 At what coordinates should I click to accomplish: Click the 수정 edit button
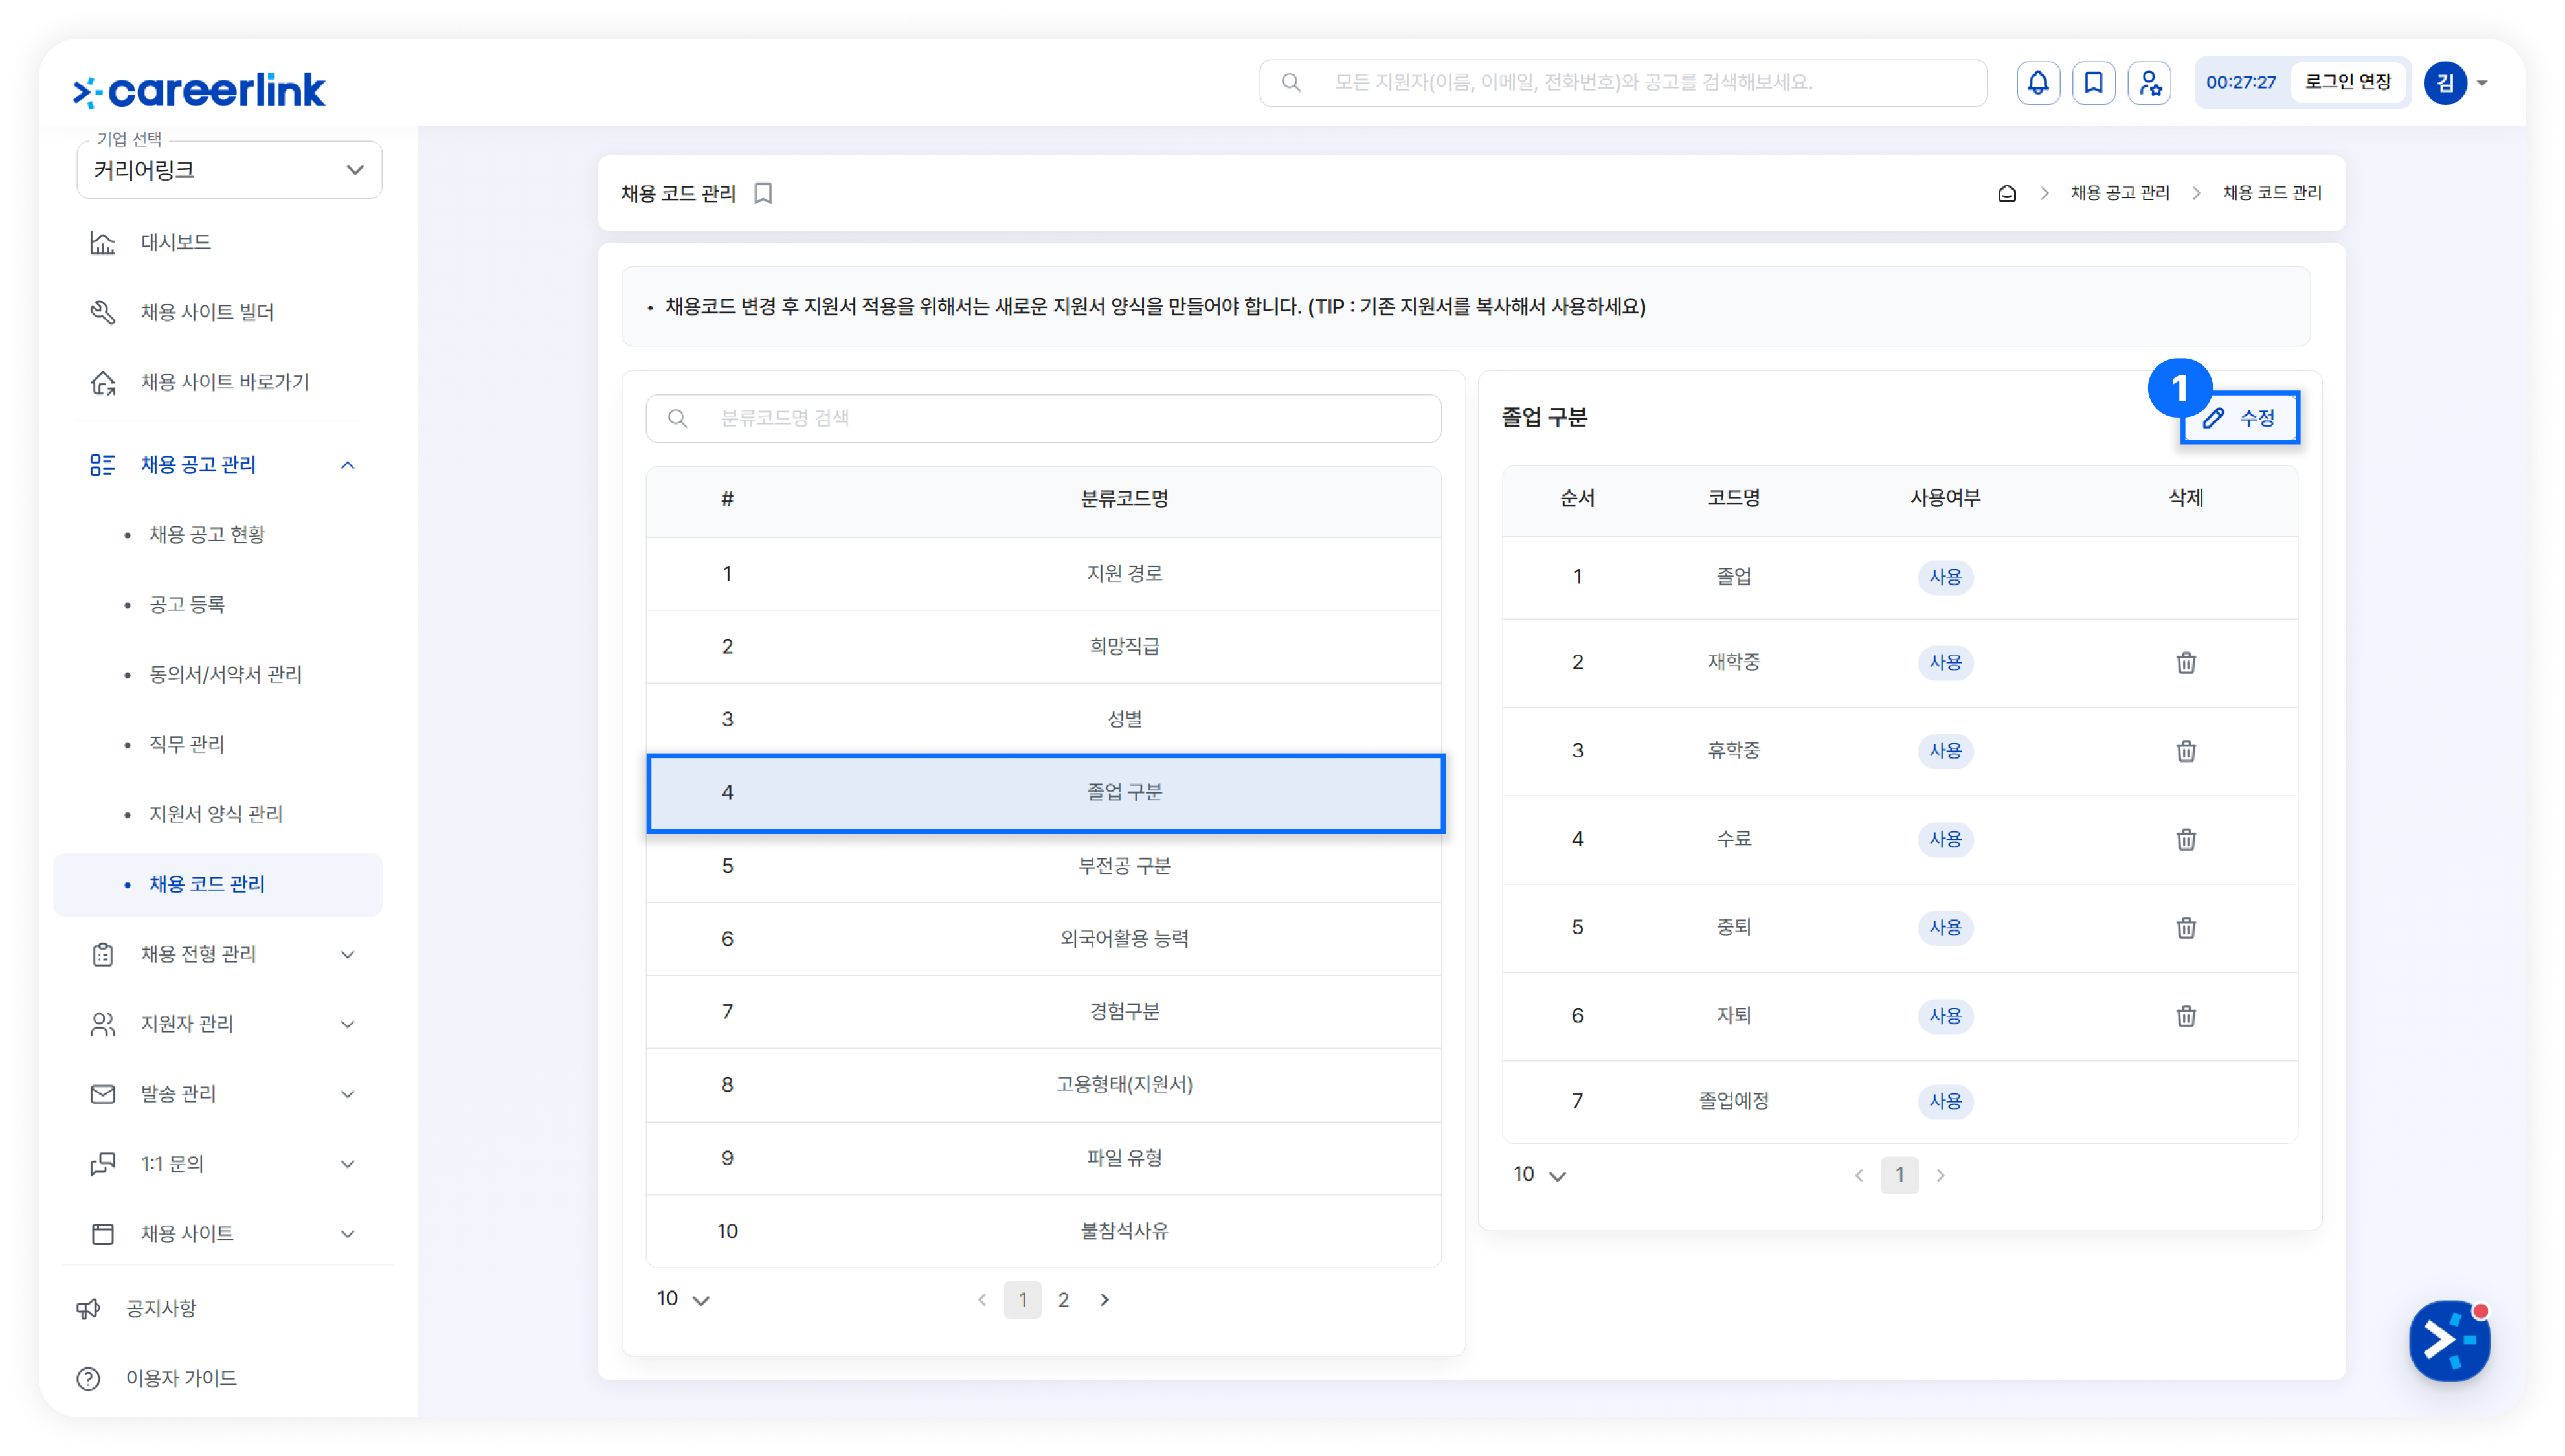pos(2239,418)
